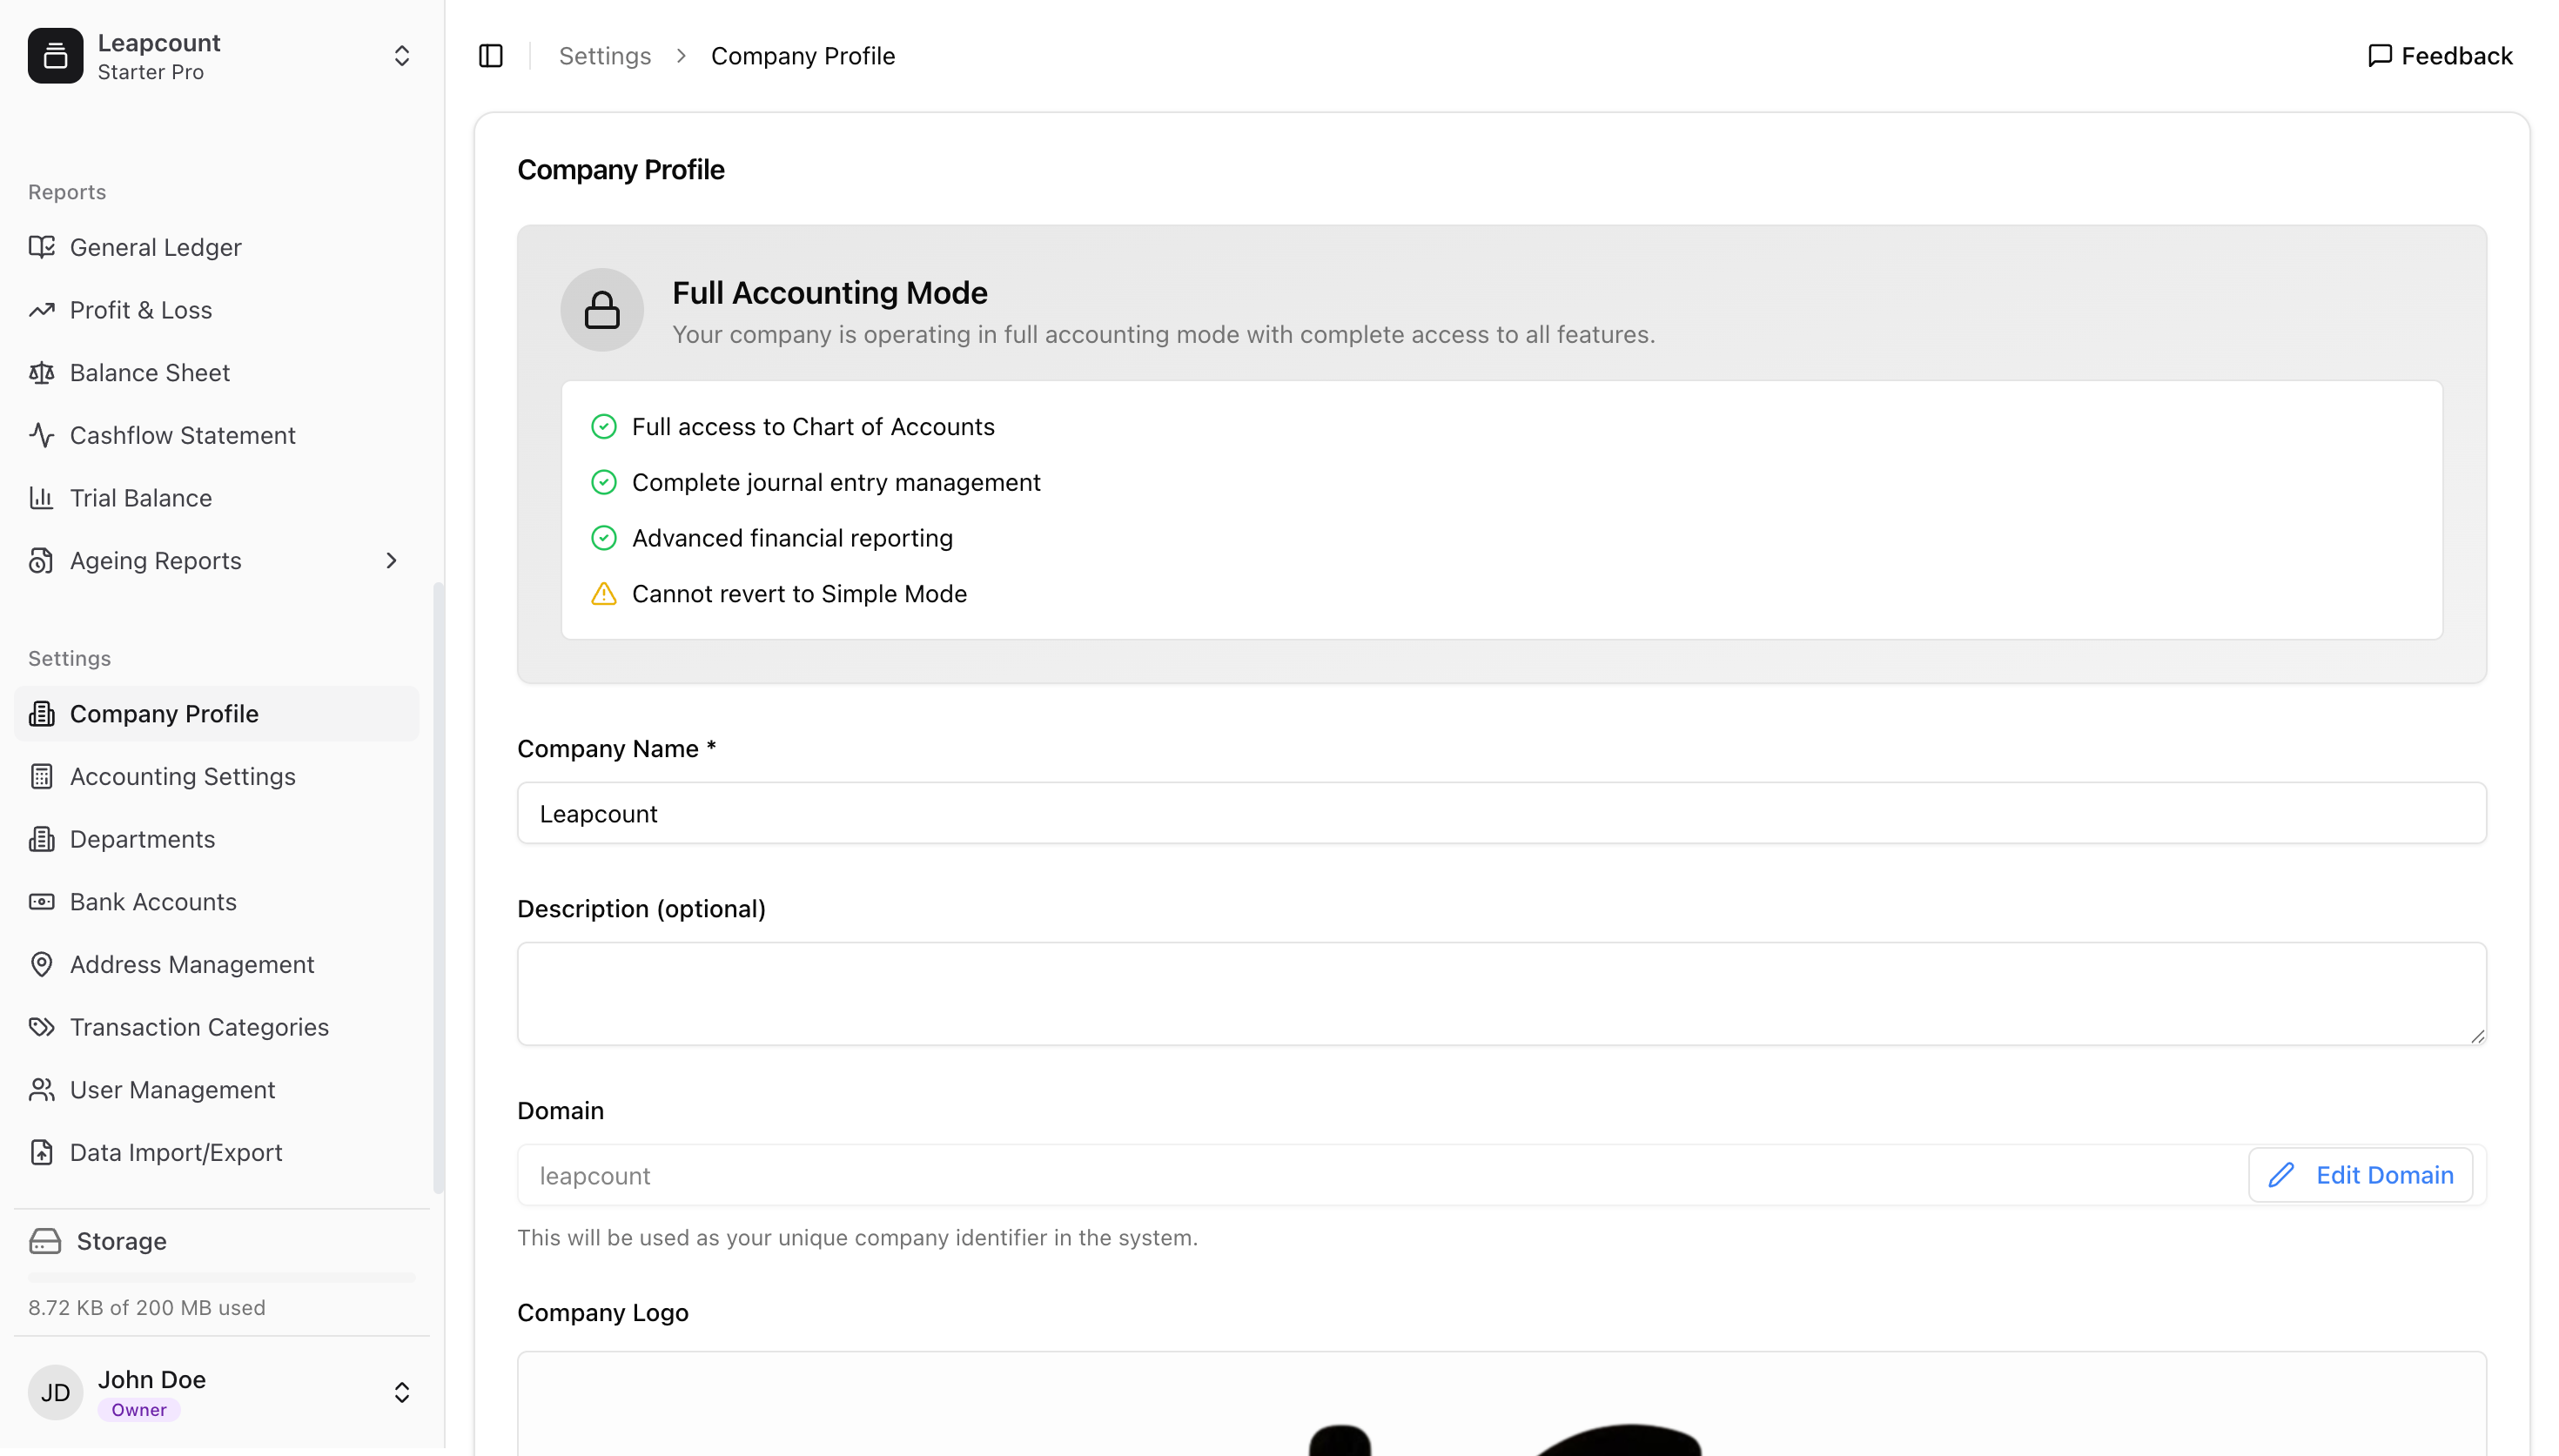The image size is (2559, 1456).
Task: Open Accounting Settings
Action: (216, 777)
